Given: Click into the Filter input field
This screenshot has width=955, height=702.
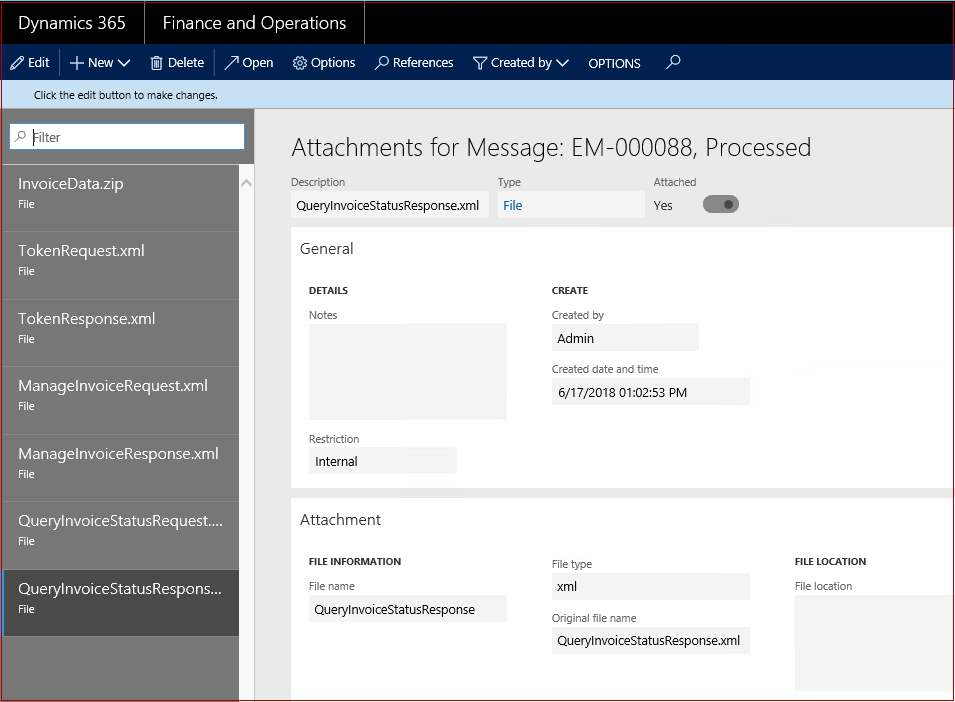Looking at the screenshot, I should tap(127, 136).
